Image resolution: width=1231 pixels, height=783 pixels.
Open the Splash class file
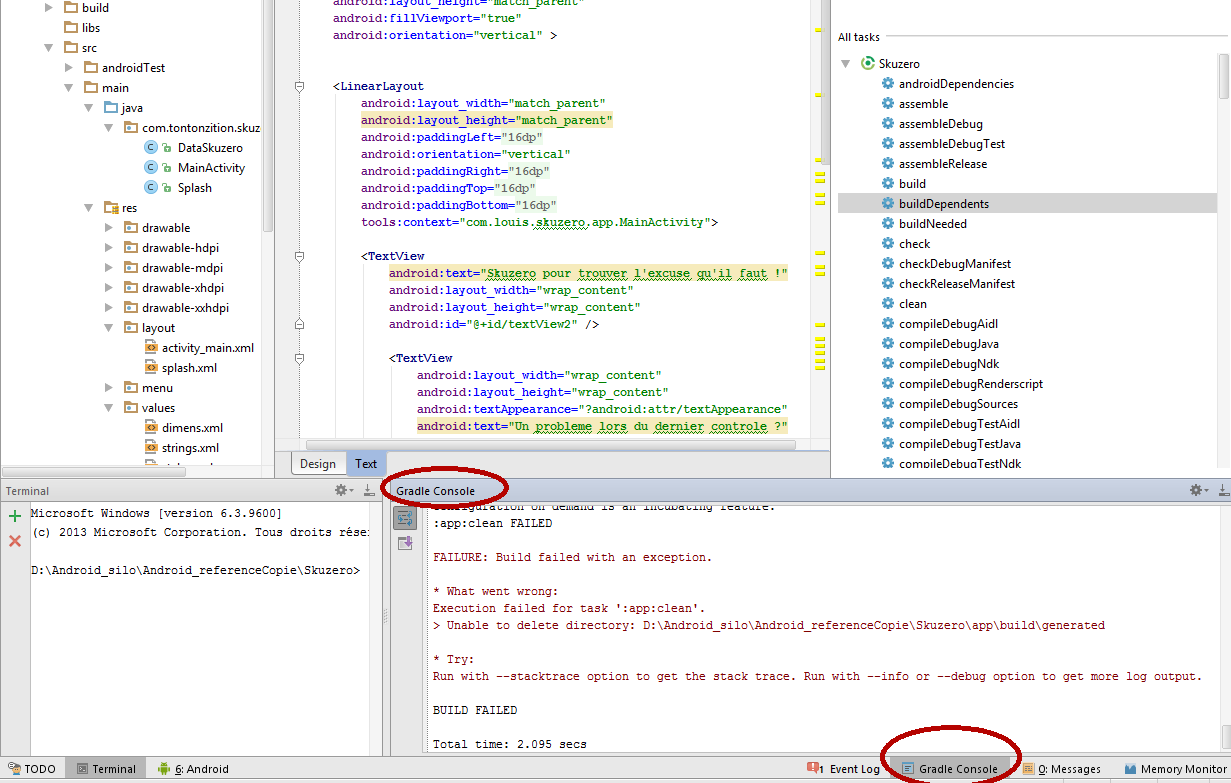(195, 188)
